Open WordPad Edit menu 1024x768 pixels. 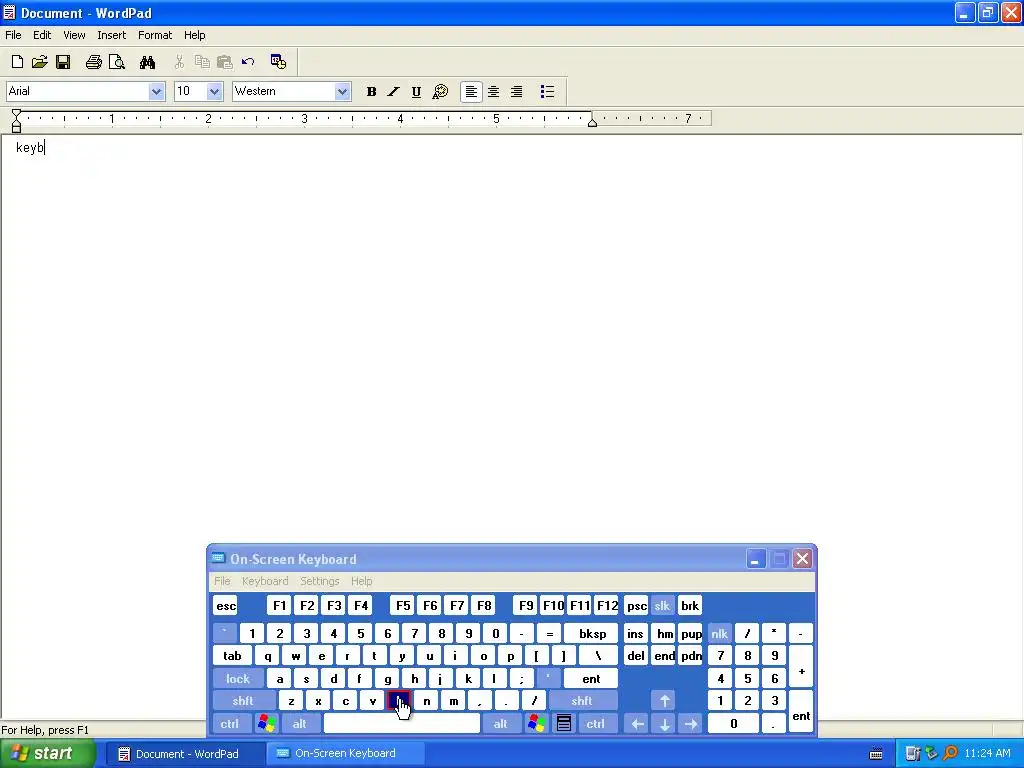pos(42,35)
